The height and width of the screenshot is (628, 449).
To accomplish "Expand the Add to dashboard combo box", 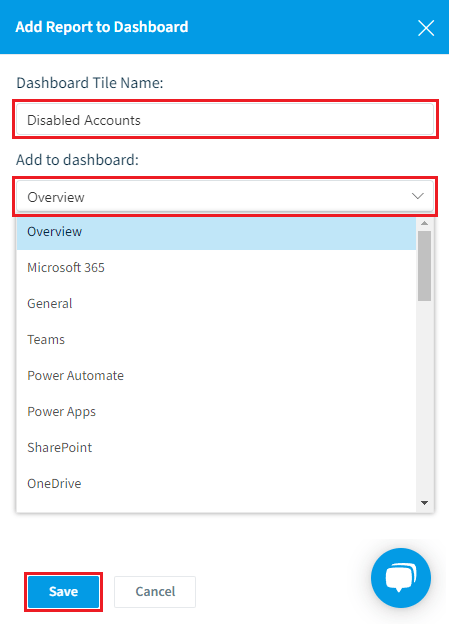I will click(225, 196).
